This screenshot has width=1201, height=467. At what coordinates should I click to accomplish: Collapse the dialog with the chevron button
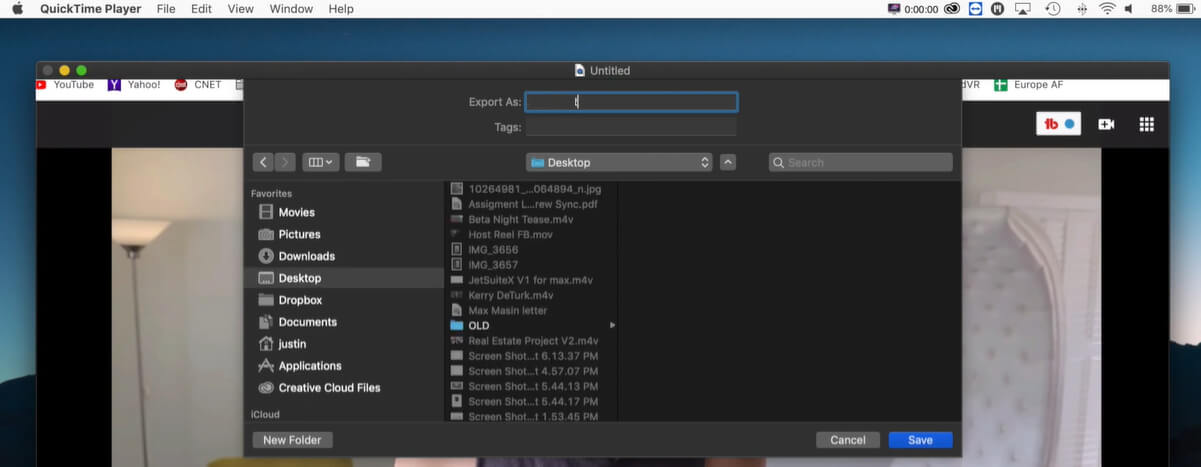728,162
